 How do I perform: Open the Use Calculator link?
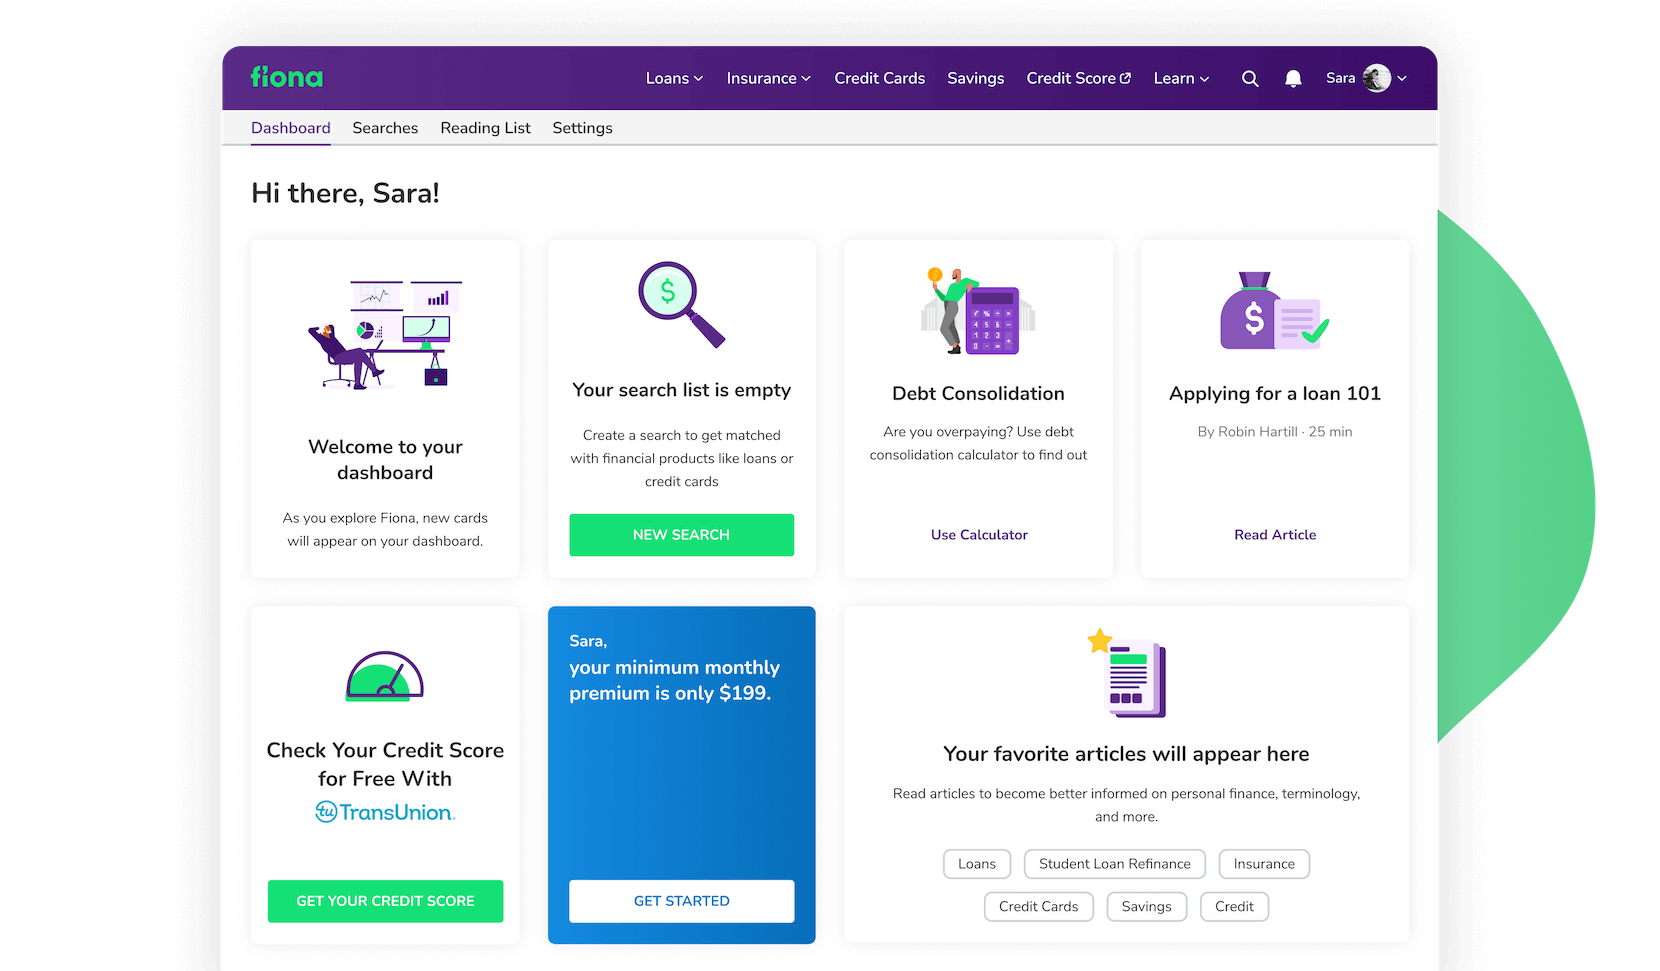[x=979, y=535]
